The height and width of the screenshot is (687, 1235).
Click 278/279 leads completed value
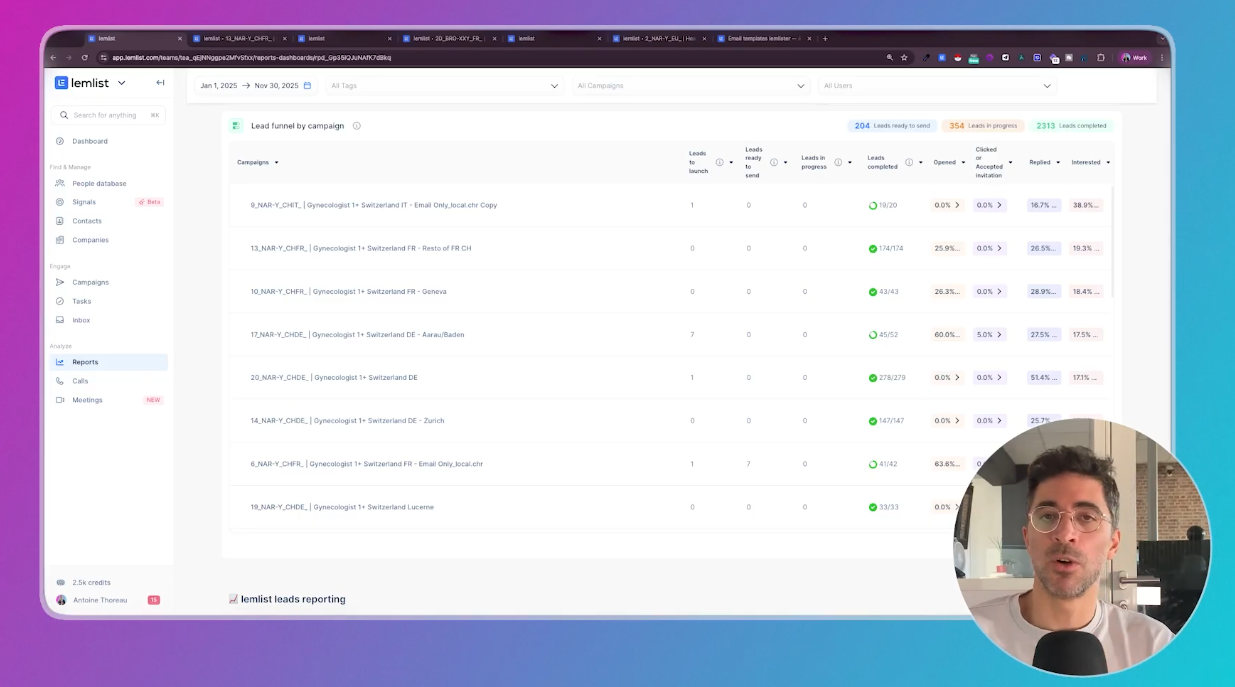click(886, 378)
